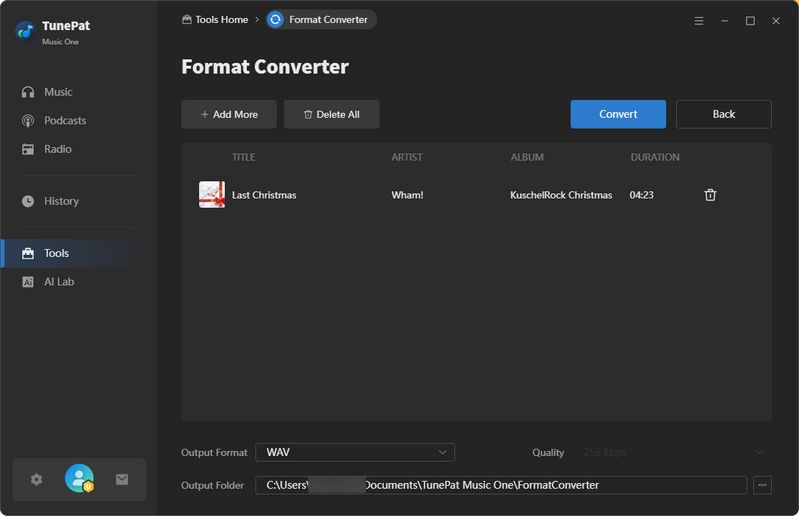Start conversion with Convert button
Viewport: 799px width, 516px height.
point(618,114)
